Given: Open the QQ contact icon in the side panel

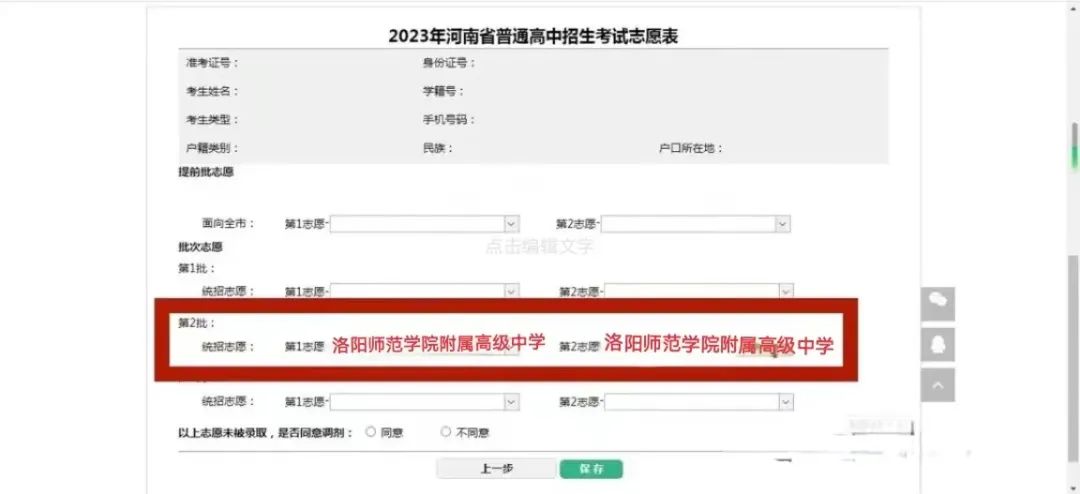Looking at the screenshot, I should pyautogui.click(x=937, y=344).
